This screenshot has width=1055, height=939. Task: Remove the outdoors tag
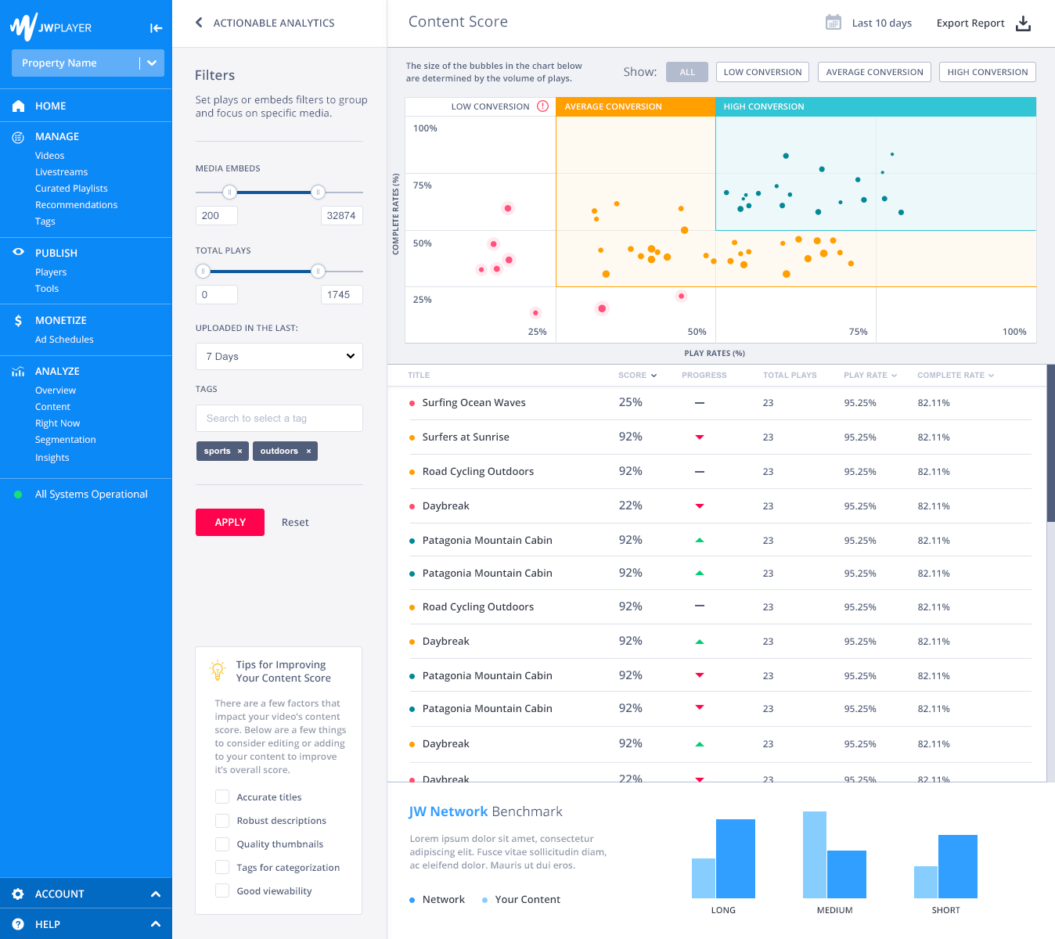[x=309, y=451]
